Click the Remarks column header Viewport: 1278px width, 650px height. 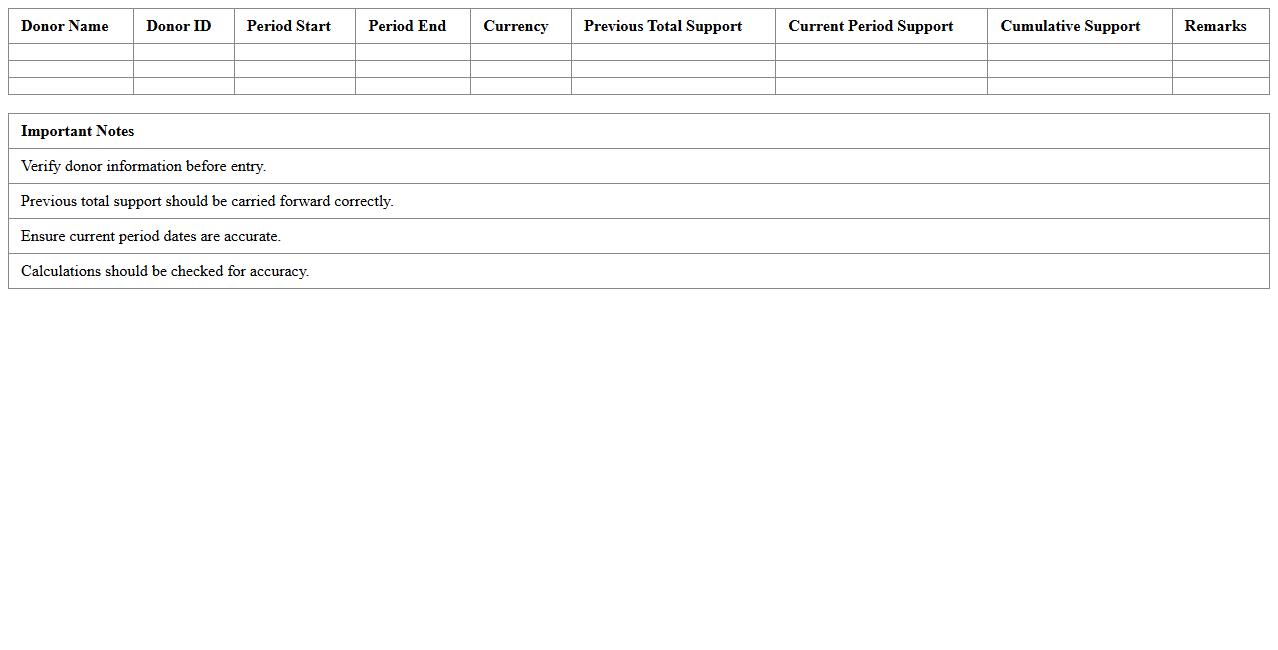[1215, 26]
